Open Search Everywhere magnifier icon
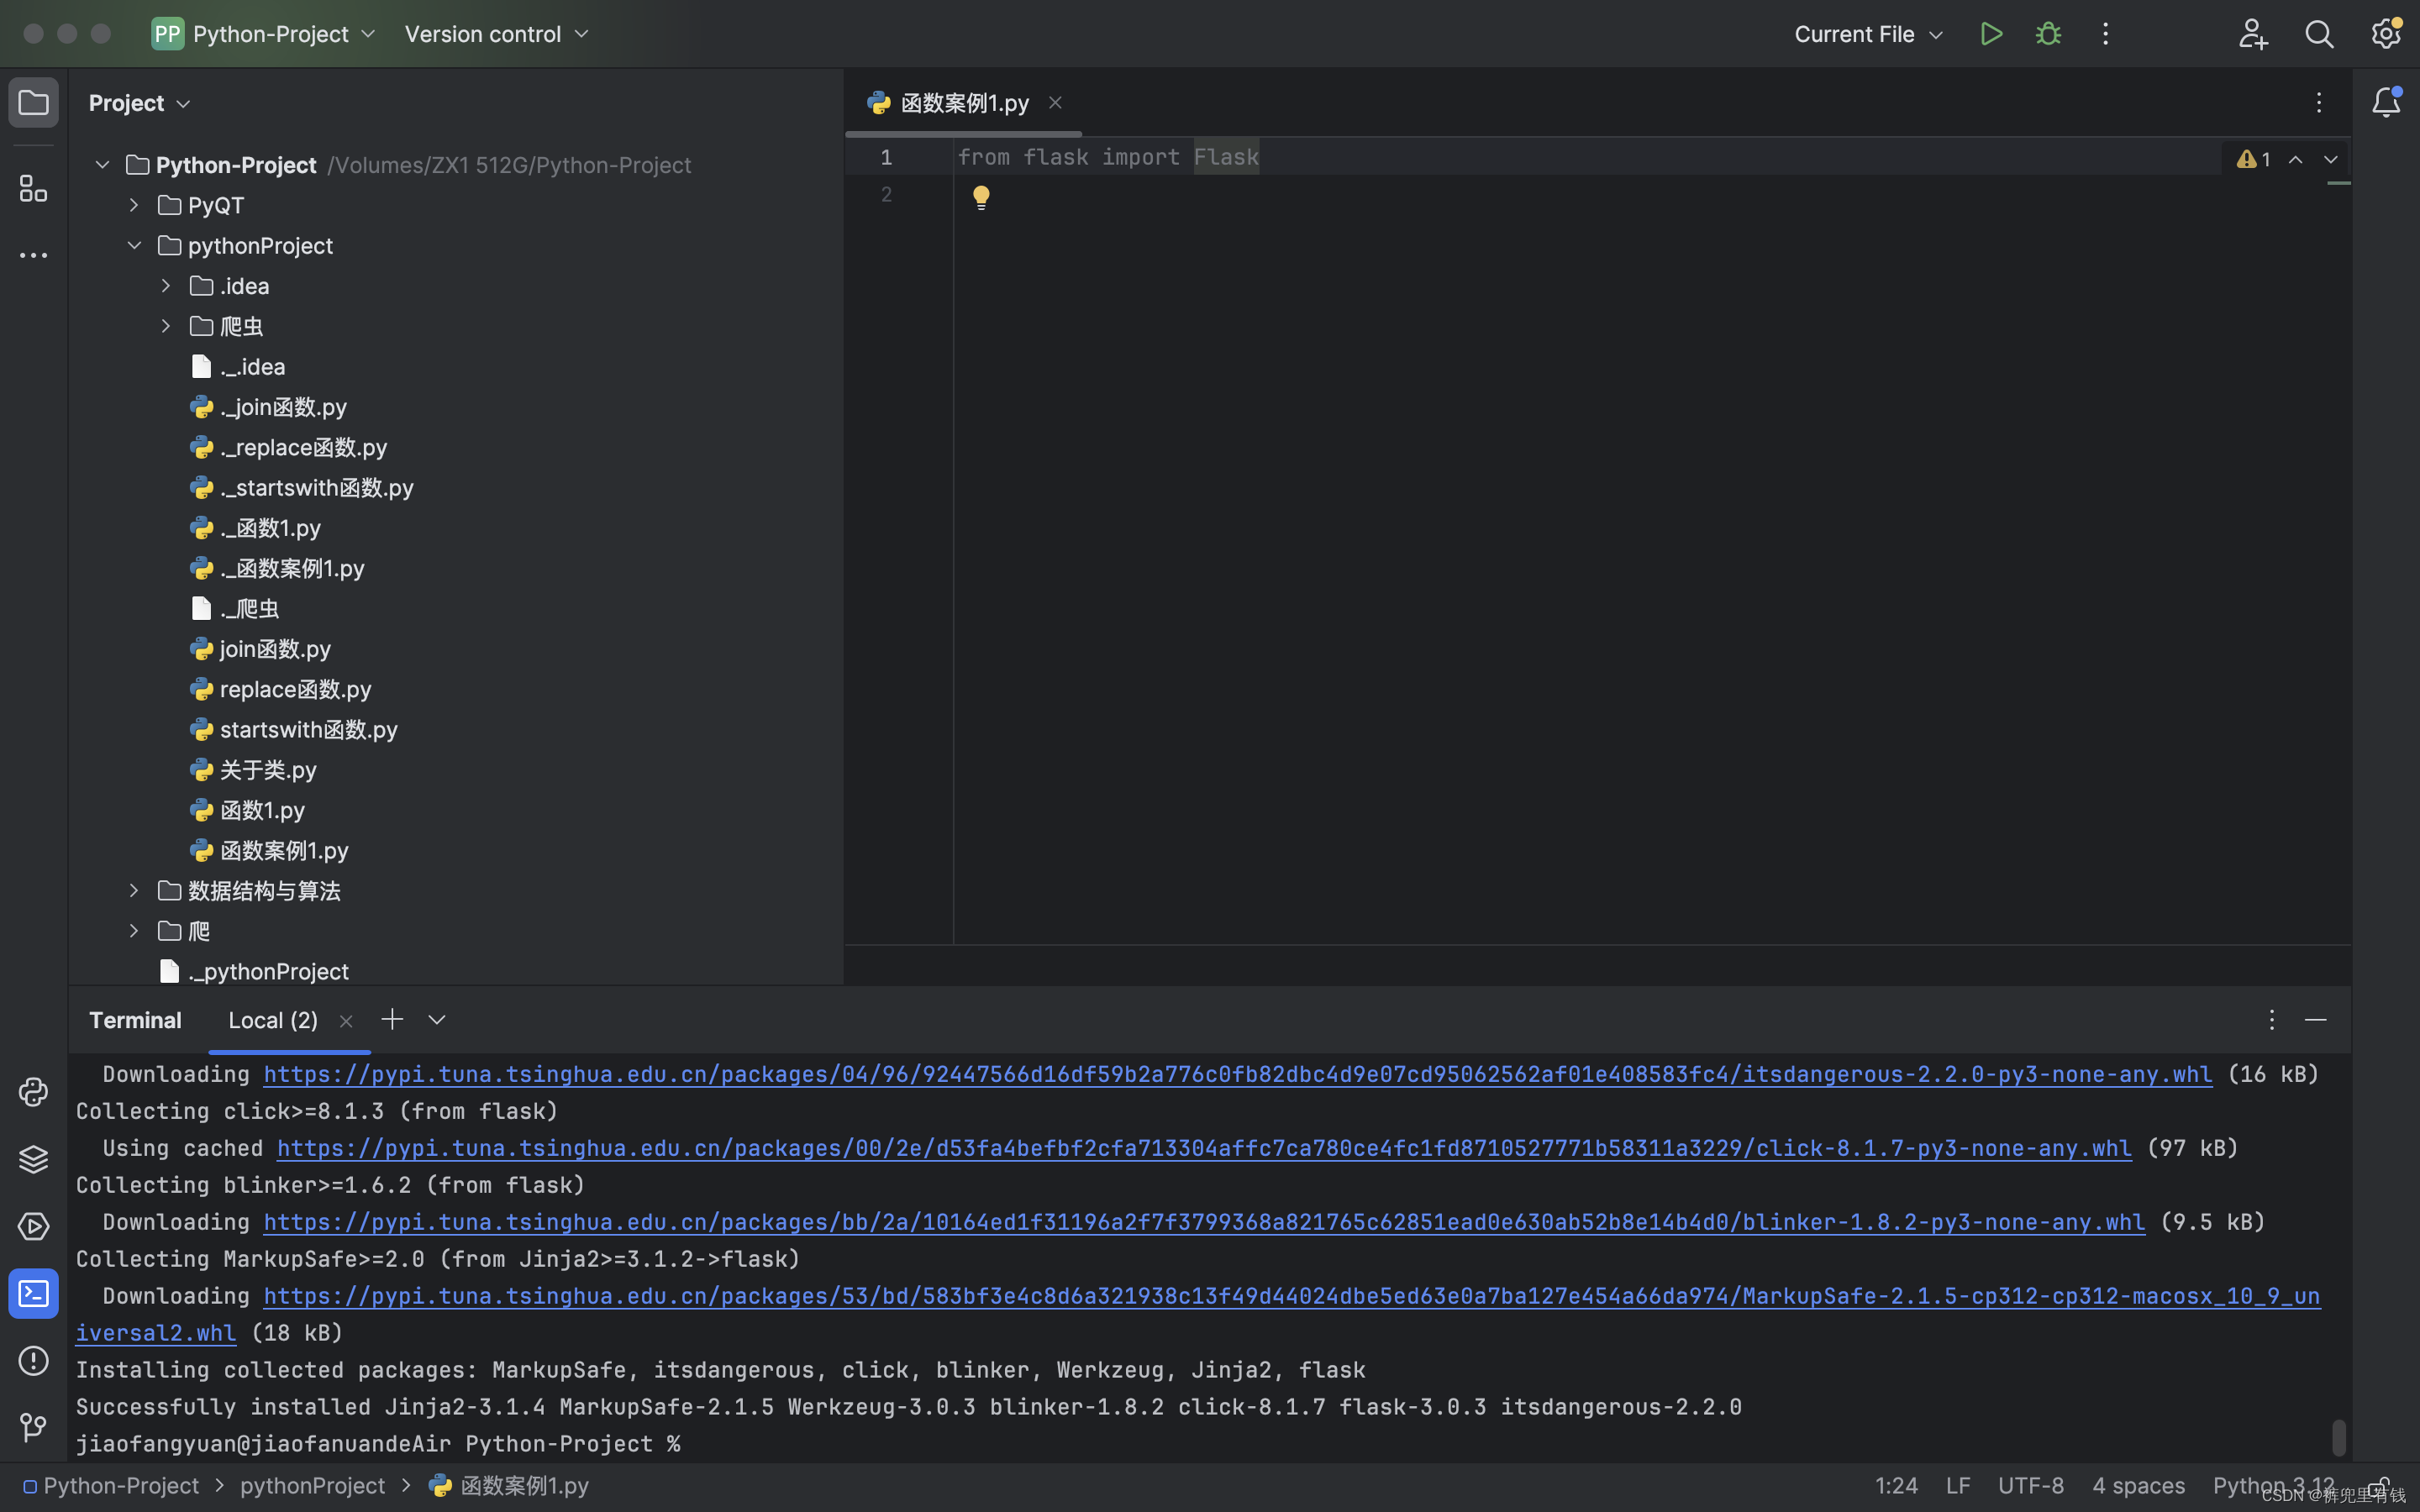2420x1512 pixels. tap(2320, 33)
